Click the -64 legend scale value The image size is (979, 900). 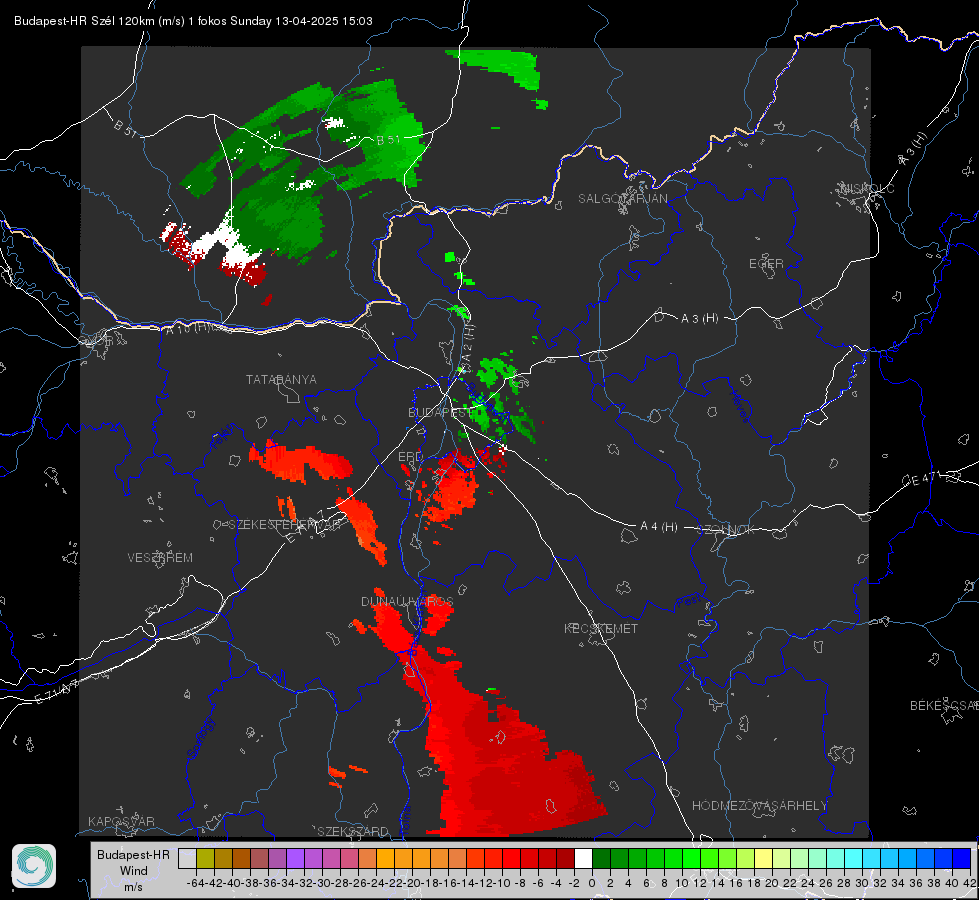click(x=195, y=883)
